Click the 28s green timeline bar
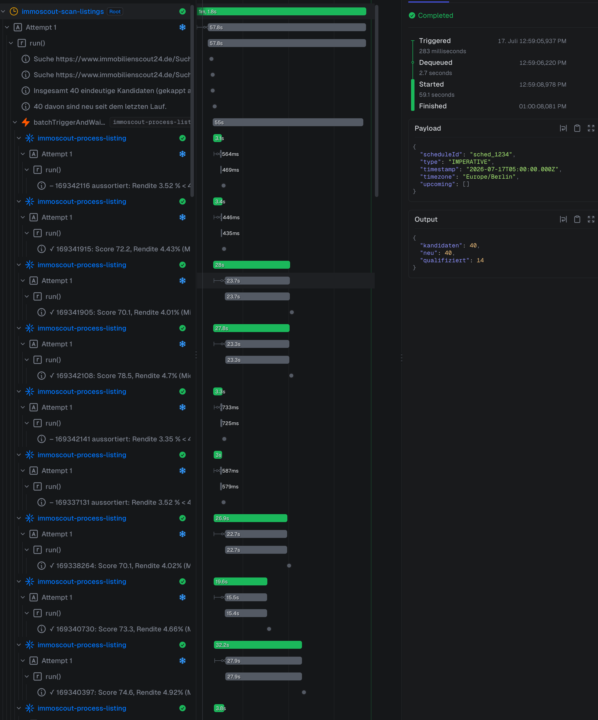 tap(251, 265)
